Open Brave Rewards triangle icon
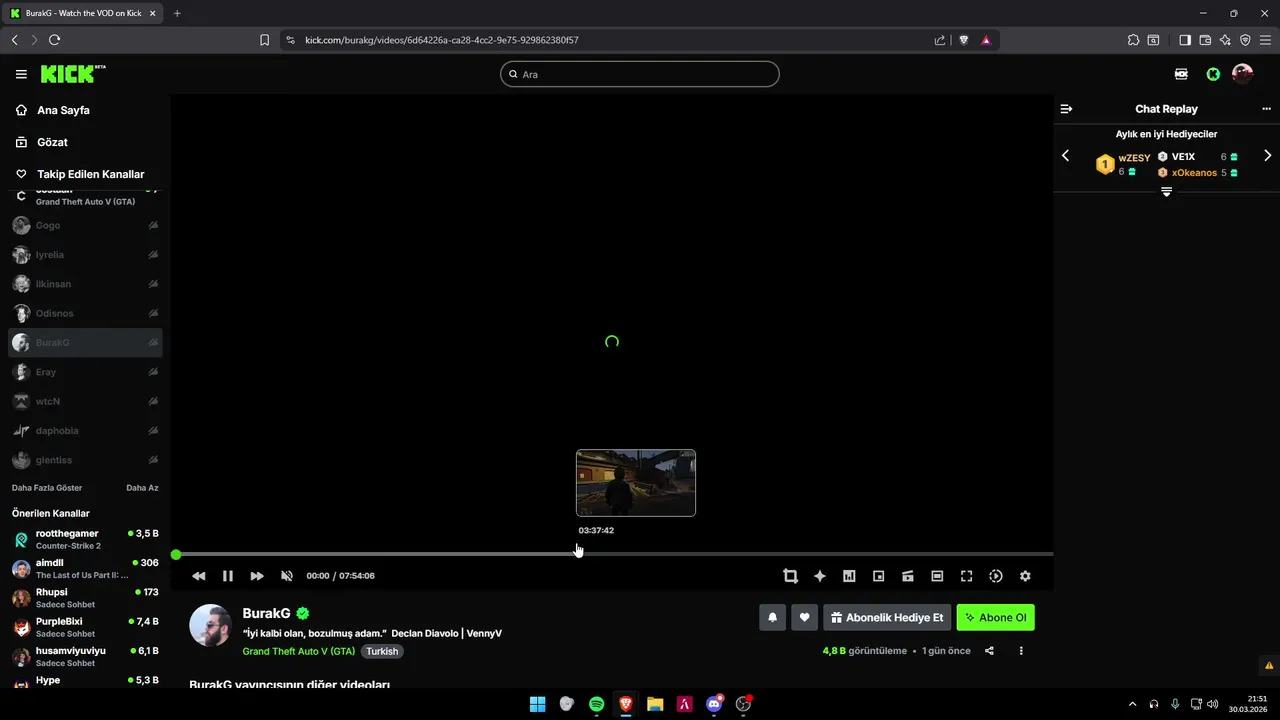The height and width of the screenshot is (720, 1280). (x=986, y=40)
